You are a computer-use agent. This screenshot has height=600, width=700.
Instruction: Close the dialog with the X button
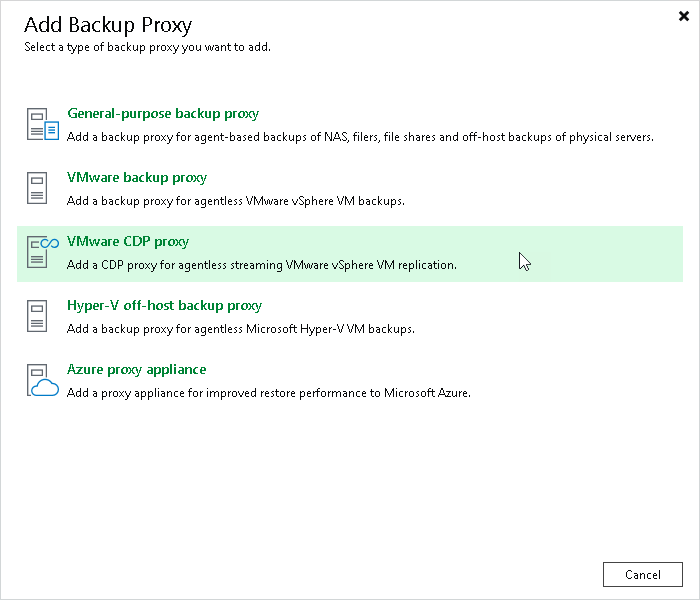[x=683, y=17]
